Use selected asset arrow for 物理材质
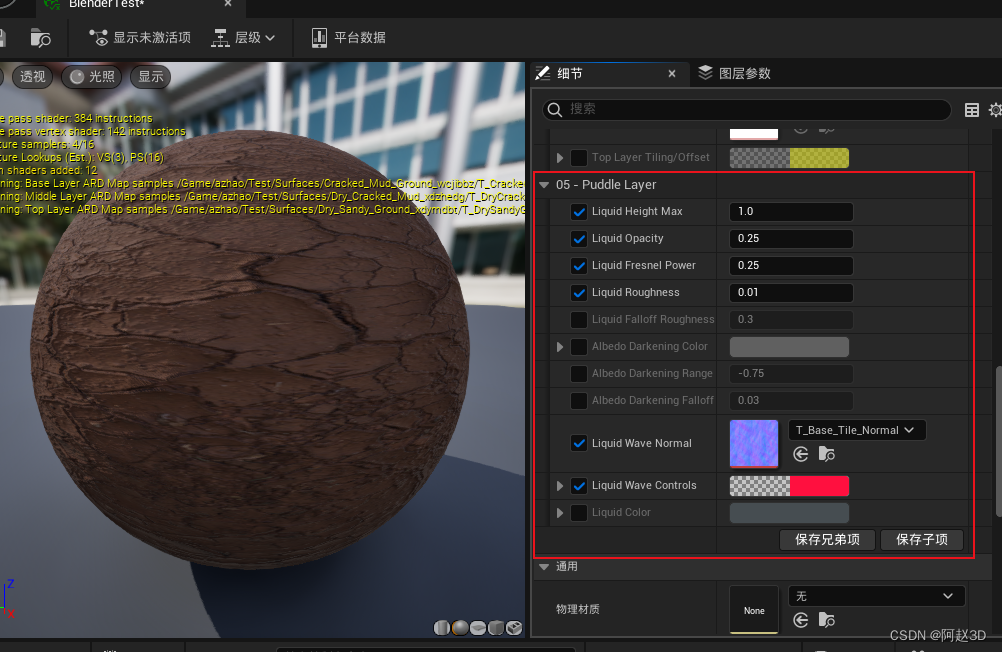This screenshot has width=1002, height=652. tap(801, 620)
